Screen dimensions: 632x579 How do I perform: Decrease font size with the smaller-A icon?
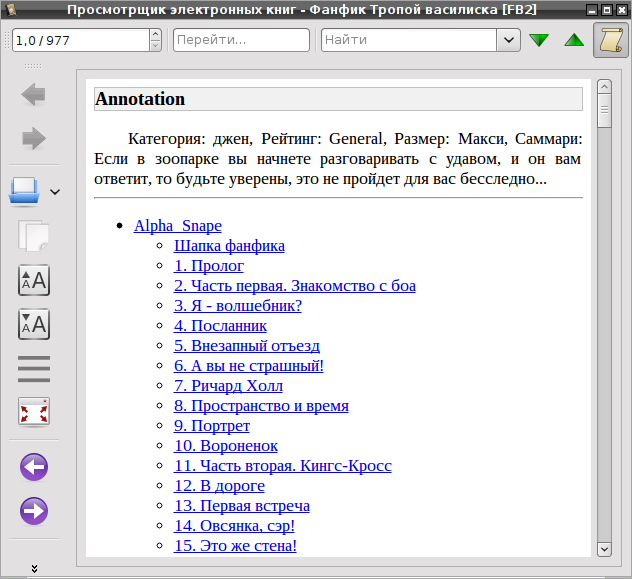click(34, 324)
